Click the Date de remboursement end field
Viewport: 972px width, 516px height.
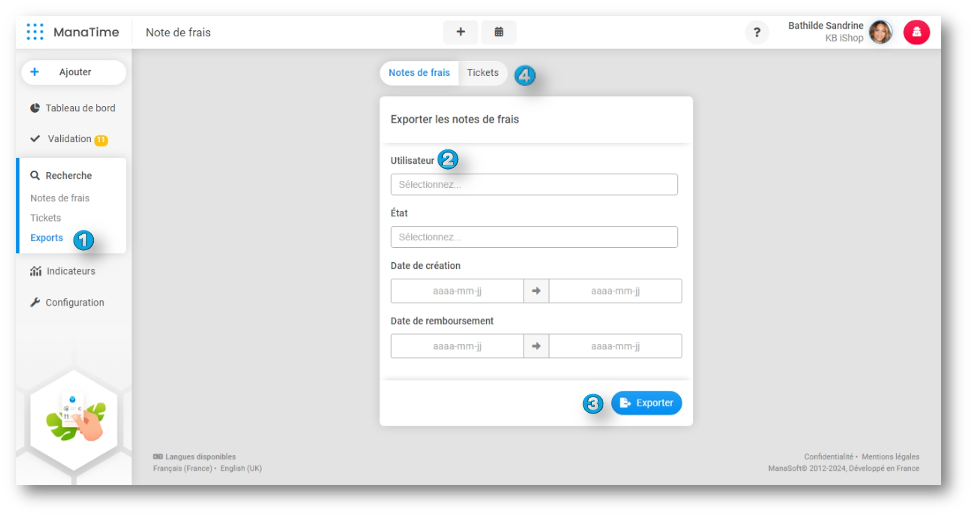pos(615,346)
